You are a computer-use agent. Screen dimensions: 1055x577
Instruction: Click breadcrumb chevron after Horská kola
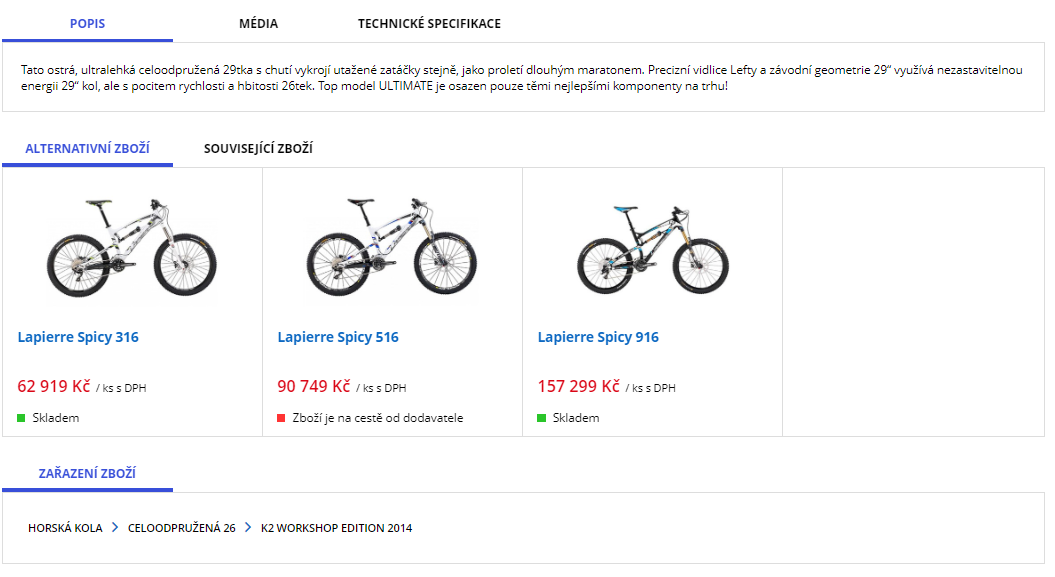(x=115, y=528)
